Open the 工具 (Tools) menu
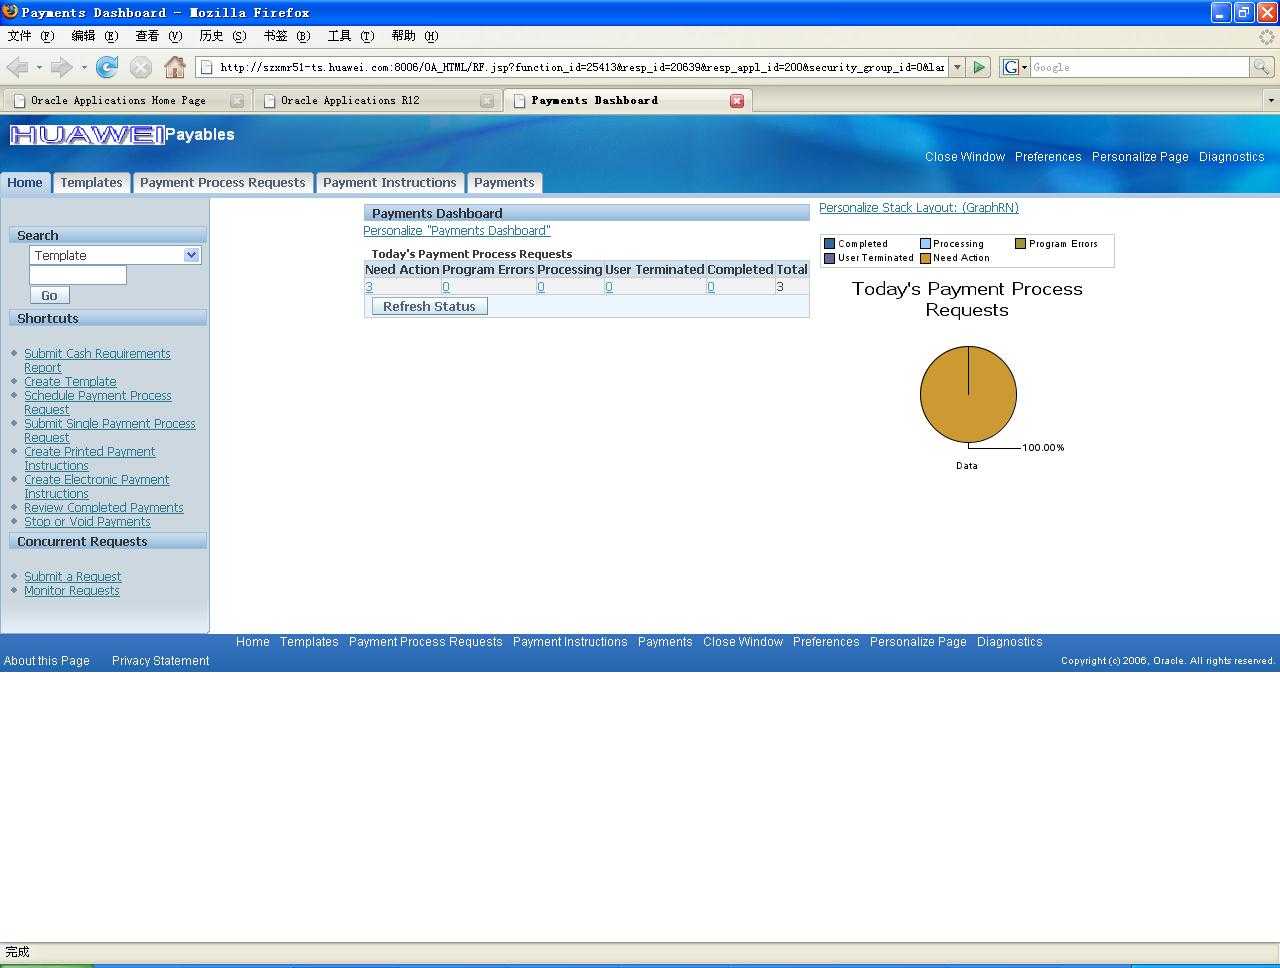 (350, 36)
